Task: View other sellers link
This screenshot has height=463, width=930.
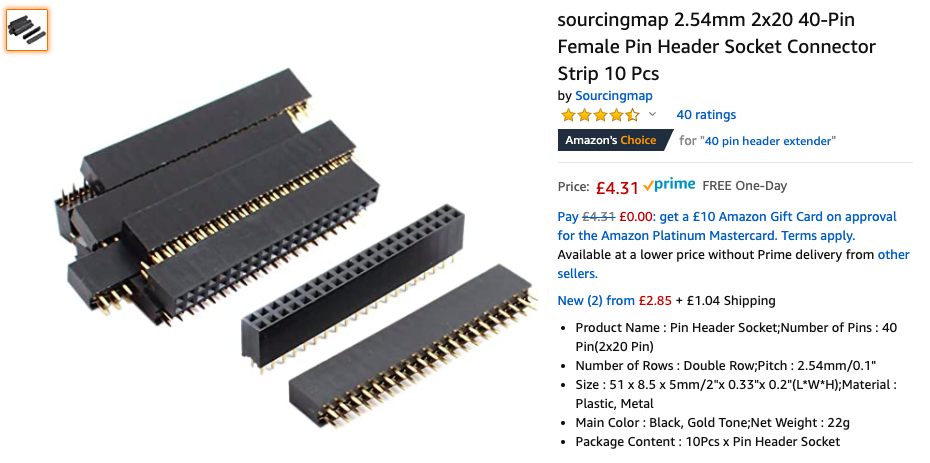Action: click(x=893, y=255)
